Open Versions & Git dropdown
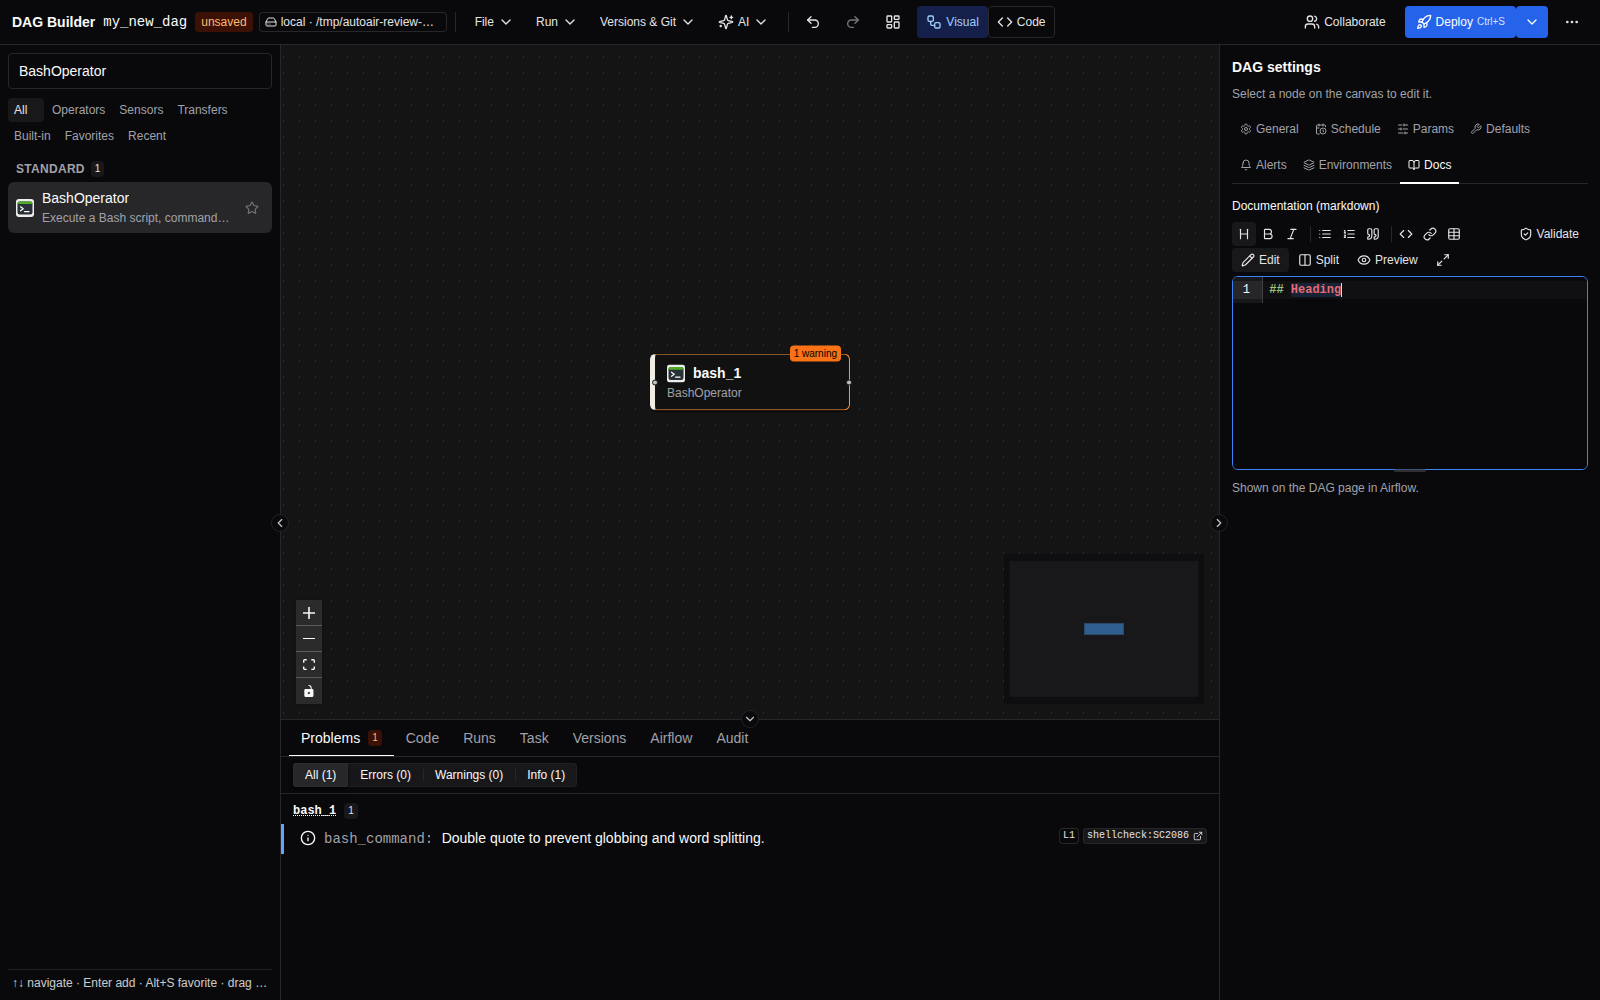This screenshot has width=1600, height=1000. (x=646, y=22)
